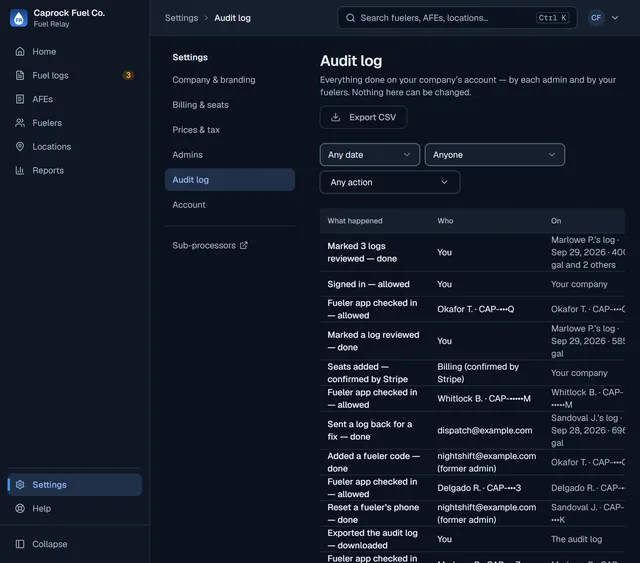Click 'The audit log' cell in On column
This screenshot has height=563, width=640.
576,539
